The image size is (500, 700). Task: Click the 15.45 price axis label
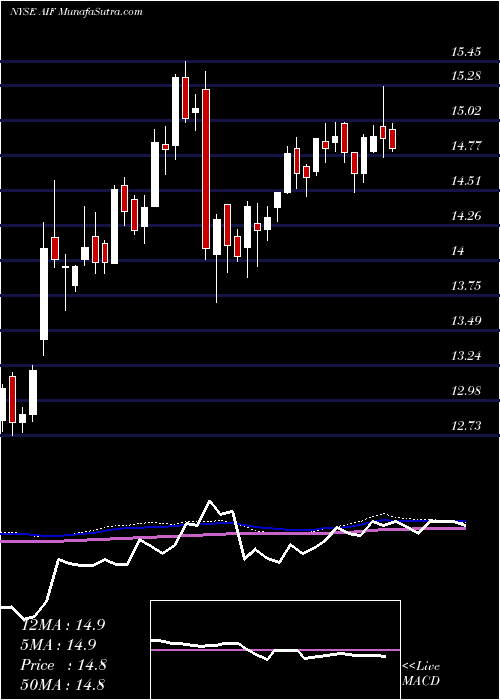pos(466,52)
